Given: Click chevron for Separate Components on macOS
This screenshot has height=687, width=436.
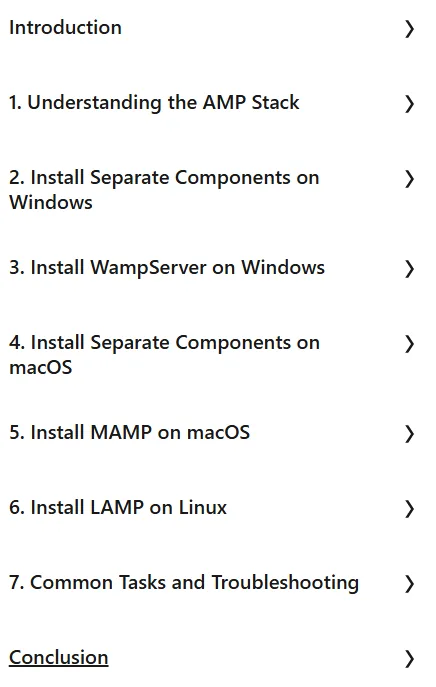Looking at the screenshot, I should tap(409, 344).
